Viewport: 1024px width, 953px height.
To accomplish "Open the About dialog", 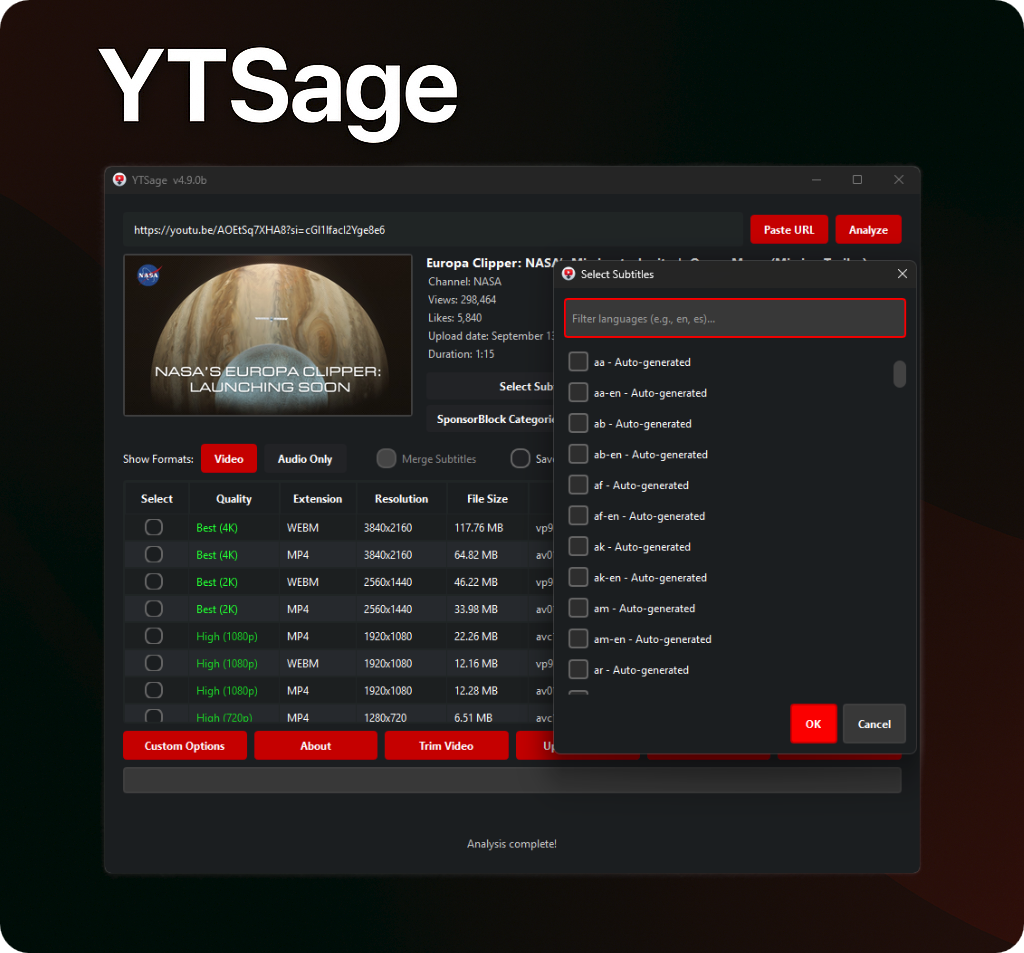I will 315,745.
